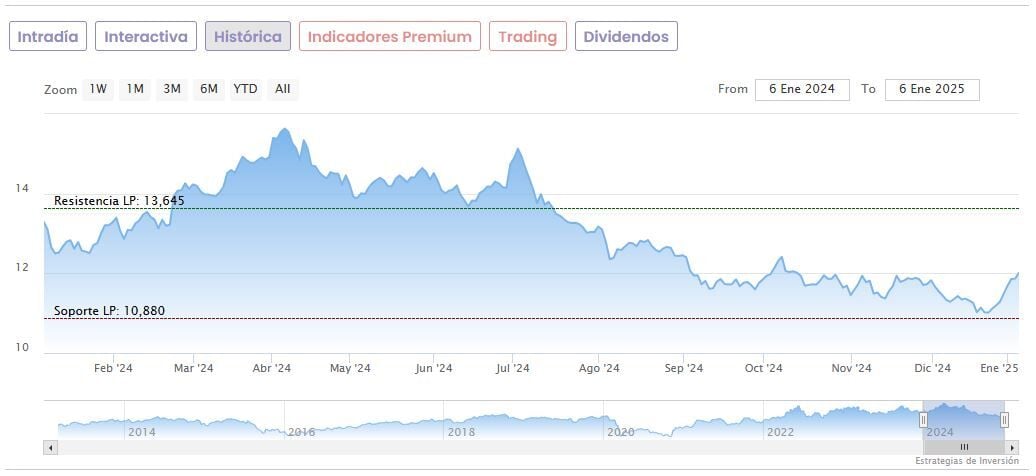This screenshot has width=1036, height=476.
Task: Click the To date field
Action: coord(931,89)
